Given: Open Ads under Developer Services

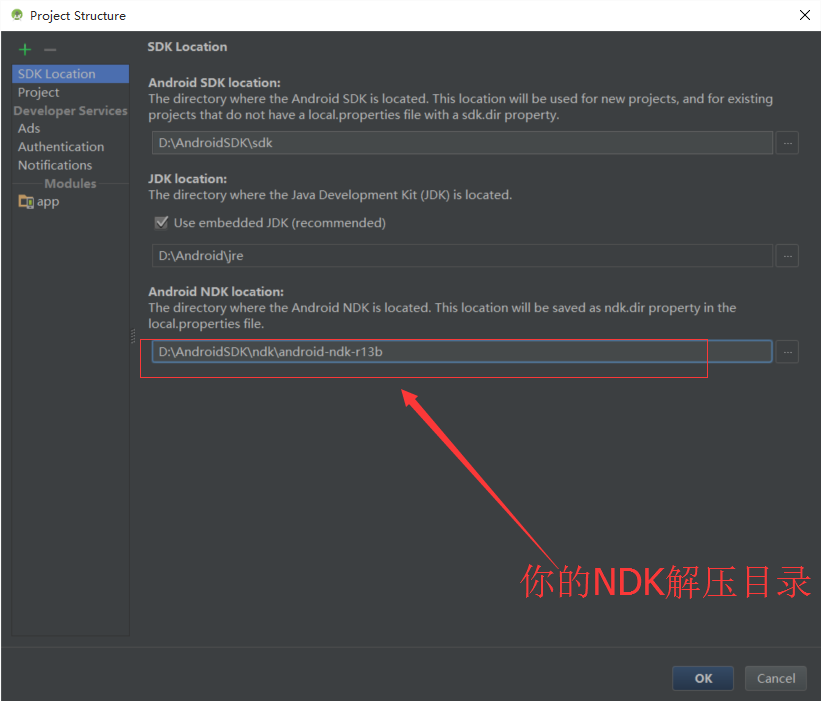Looking at the screenshot, I should (29, 128).
